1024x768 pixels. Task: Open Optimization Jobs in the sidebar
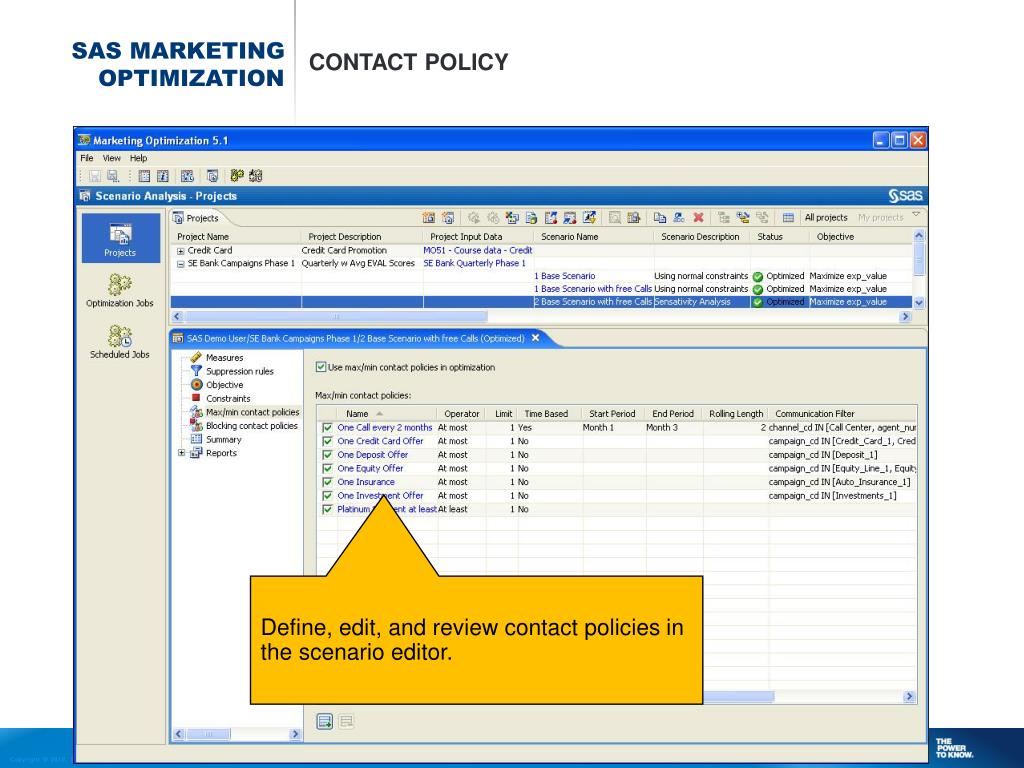tap(120, 291)
